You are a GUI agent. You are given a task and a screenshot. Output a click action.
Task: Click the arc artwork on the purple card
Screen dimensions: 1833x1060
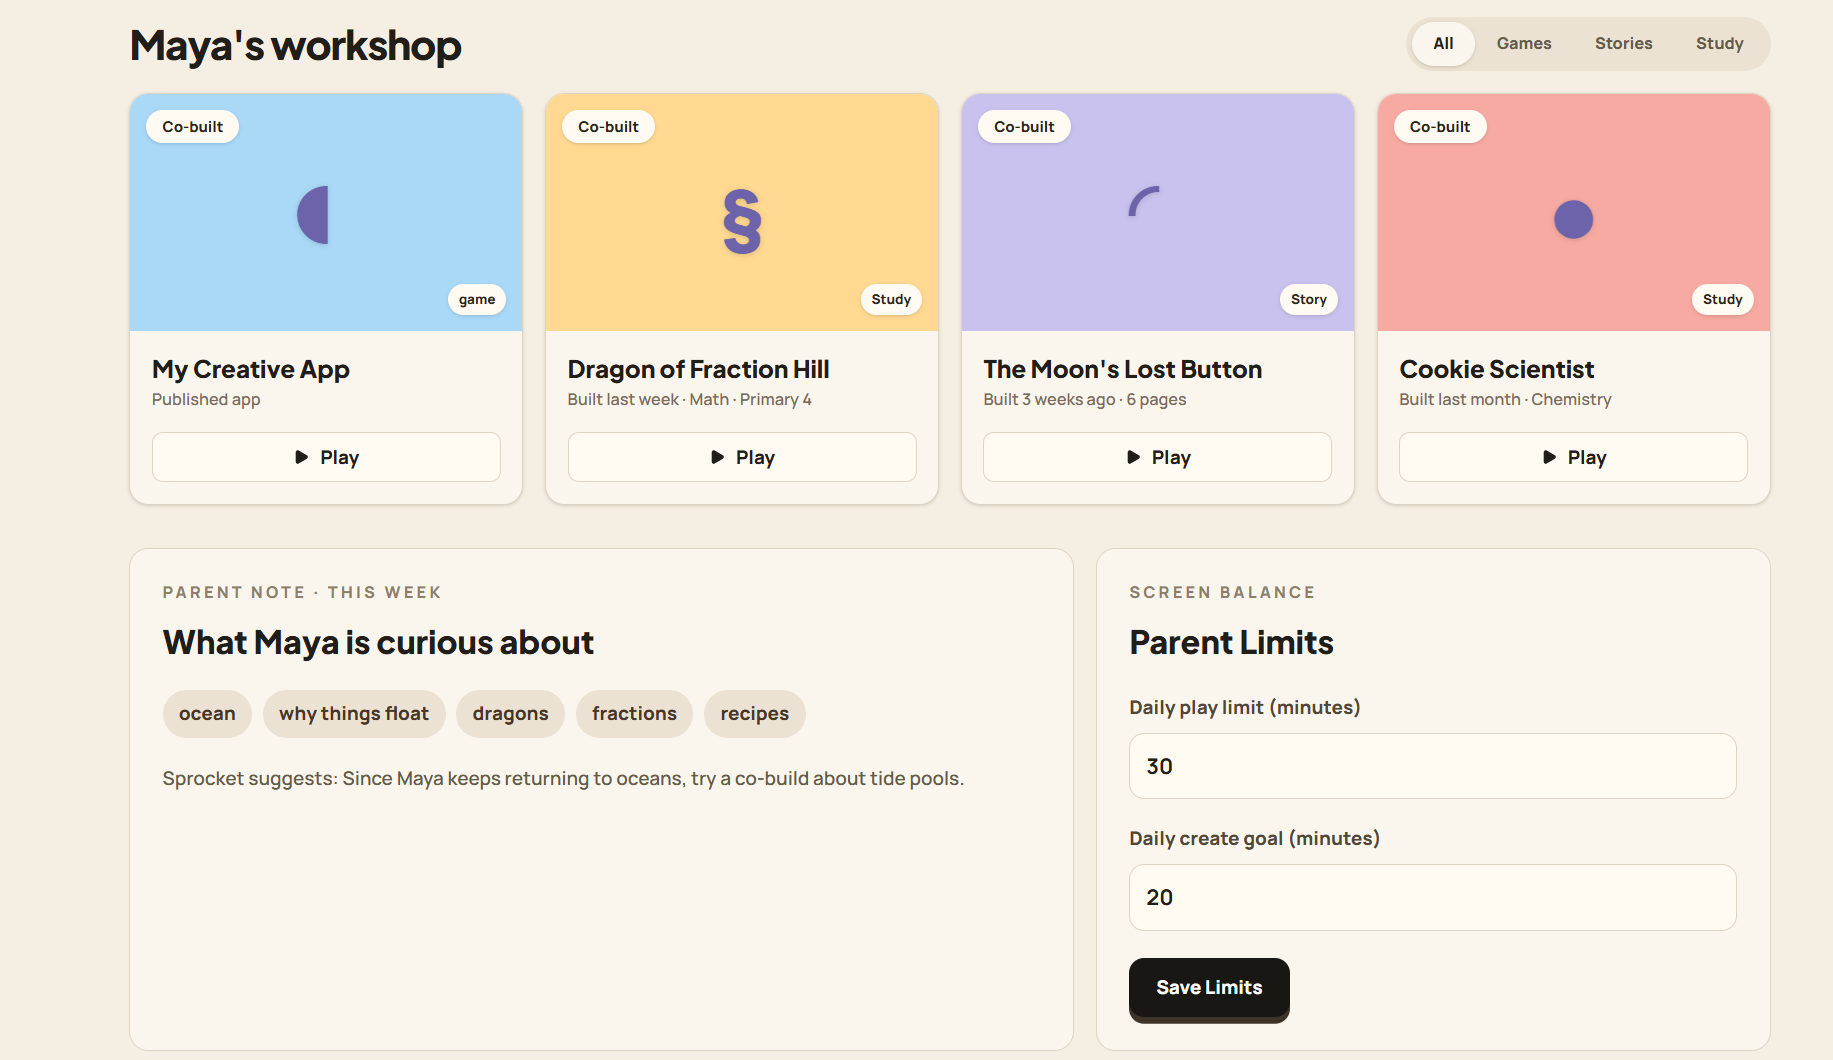1145,202
